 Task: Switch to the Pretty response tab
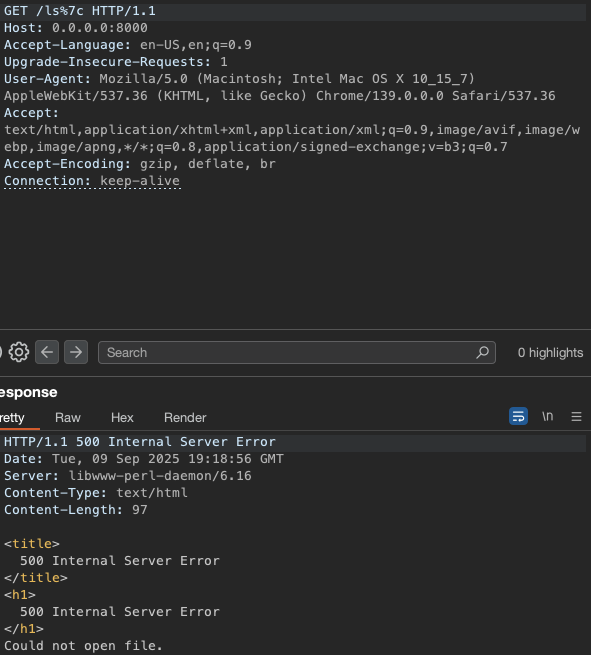[13, 417]
